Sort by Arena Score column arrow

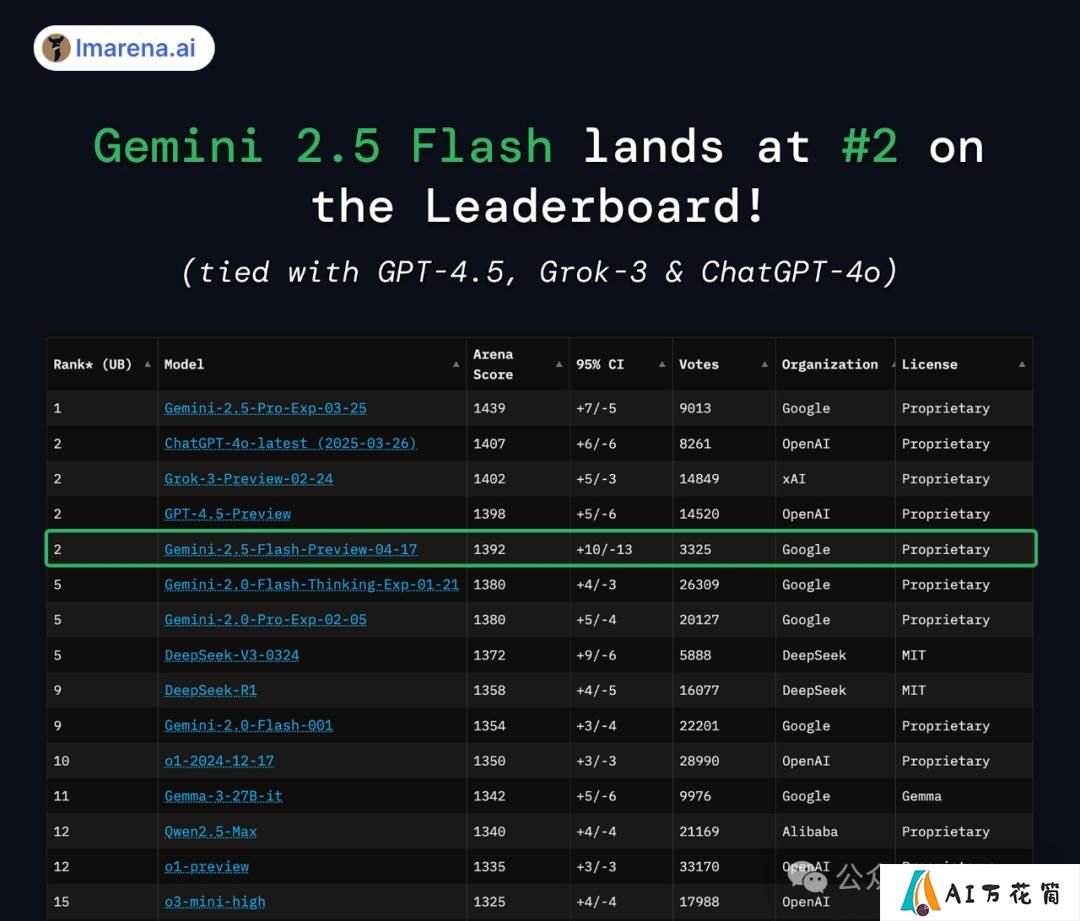click(559, 364)
